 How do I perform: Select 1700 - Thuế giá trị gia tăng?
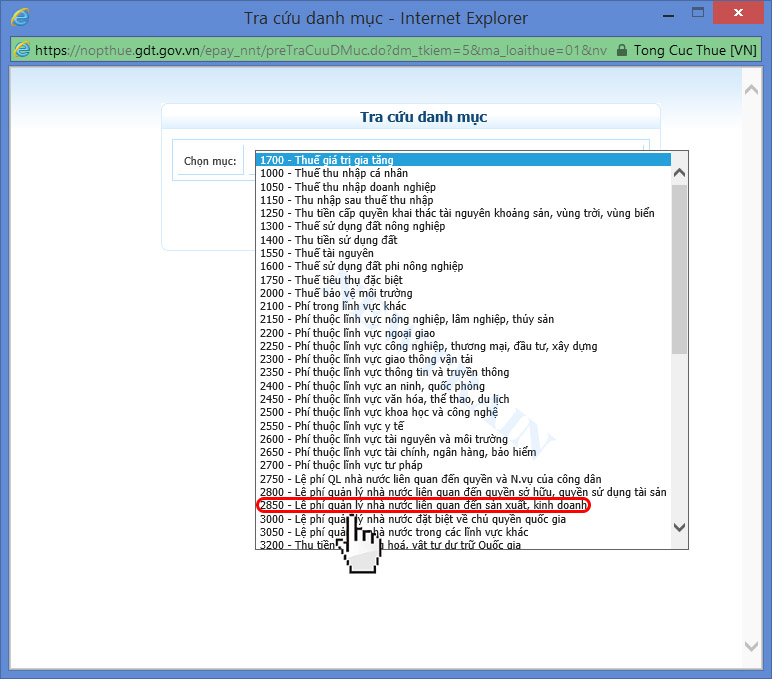click(465, 160)
